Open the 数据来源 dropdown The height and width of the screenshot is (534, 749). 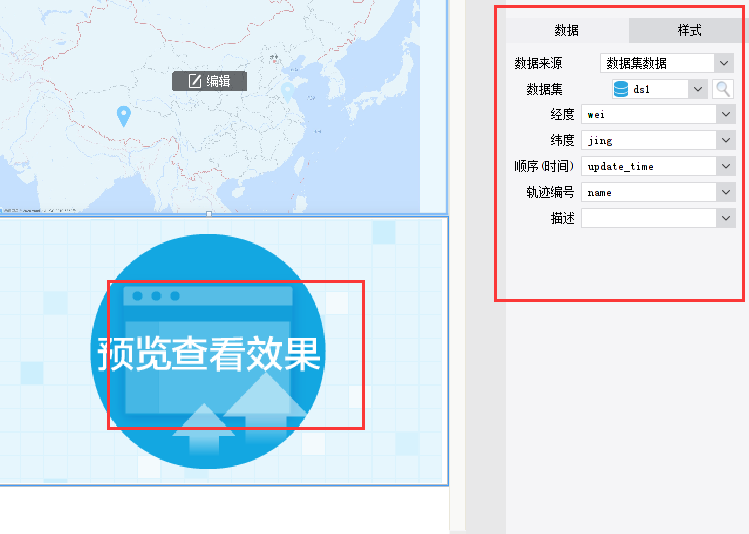point(724,63)
